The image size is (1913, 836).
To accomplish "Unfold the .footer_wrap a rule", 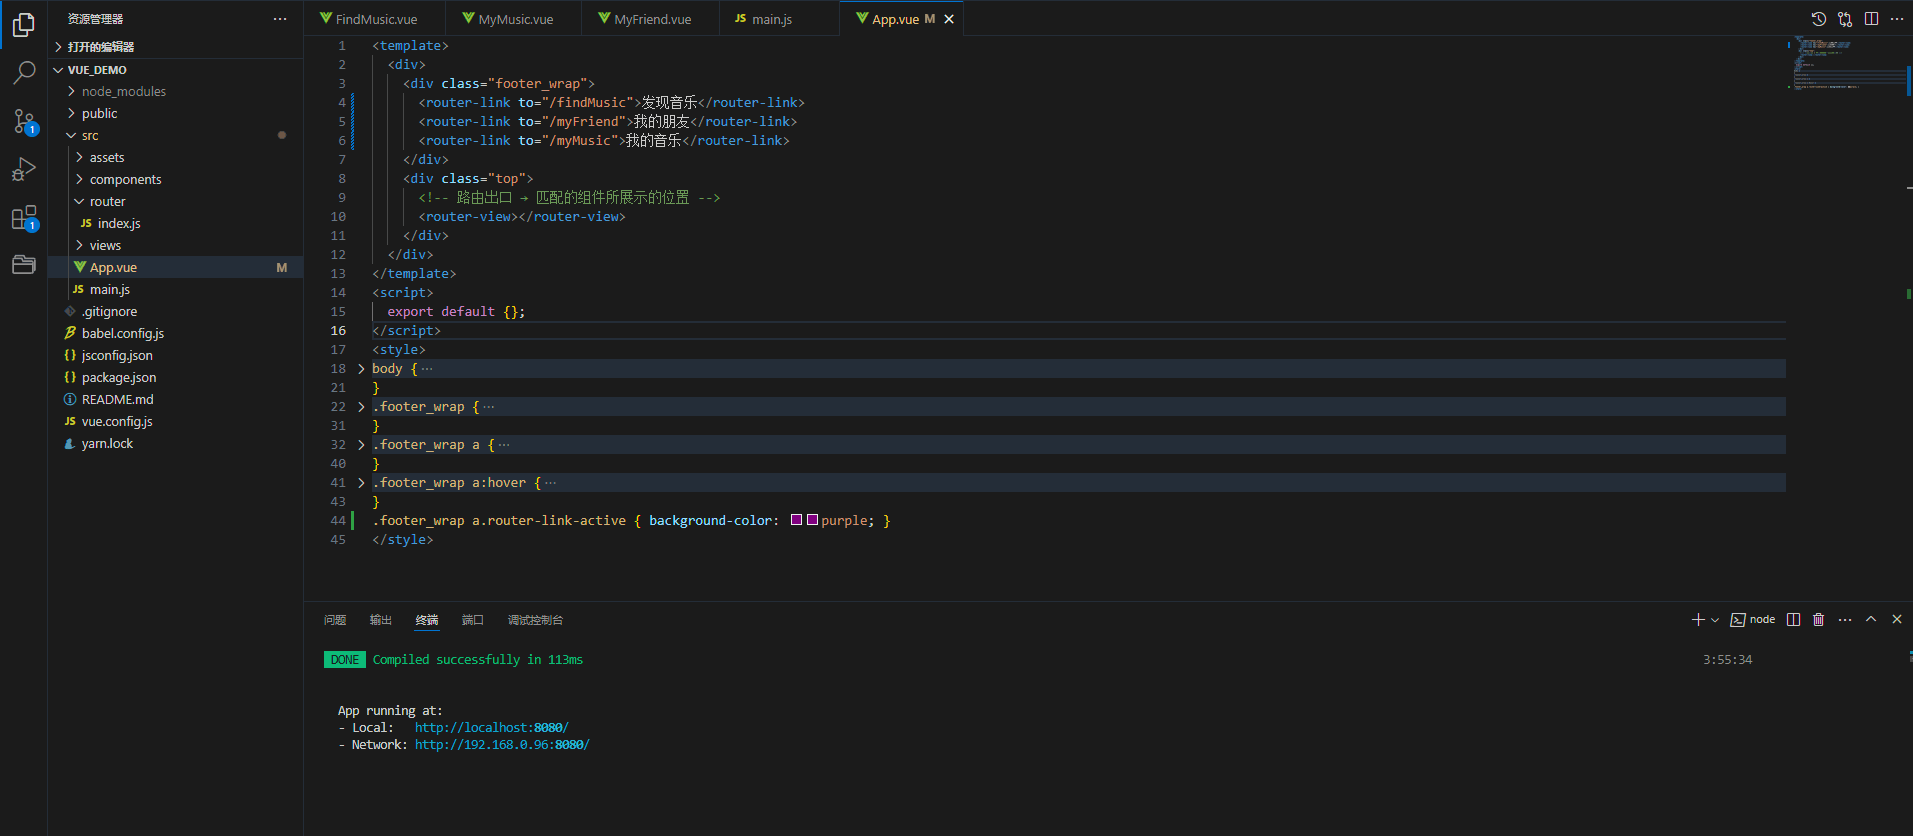I will (361, 445).
